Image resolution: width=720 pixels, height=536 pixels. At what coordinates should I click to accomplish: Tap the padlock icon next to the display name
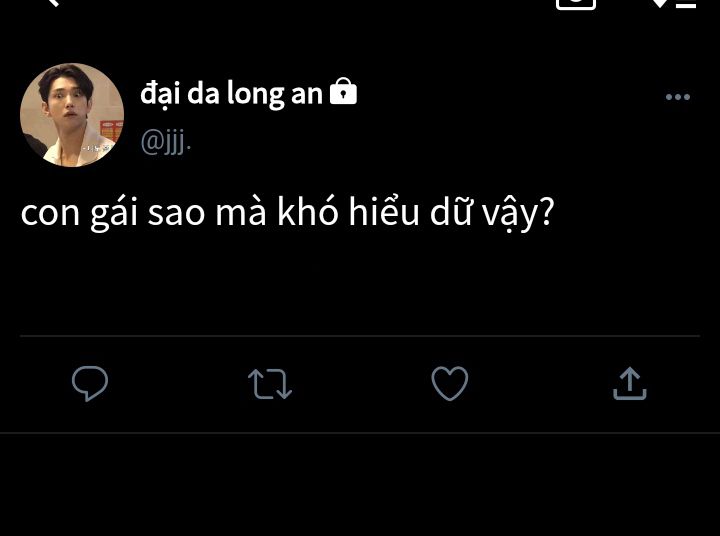(x=343, y=91)
